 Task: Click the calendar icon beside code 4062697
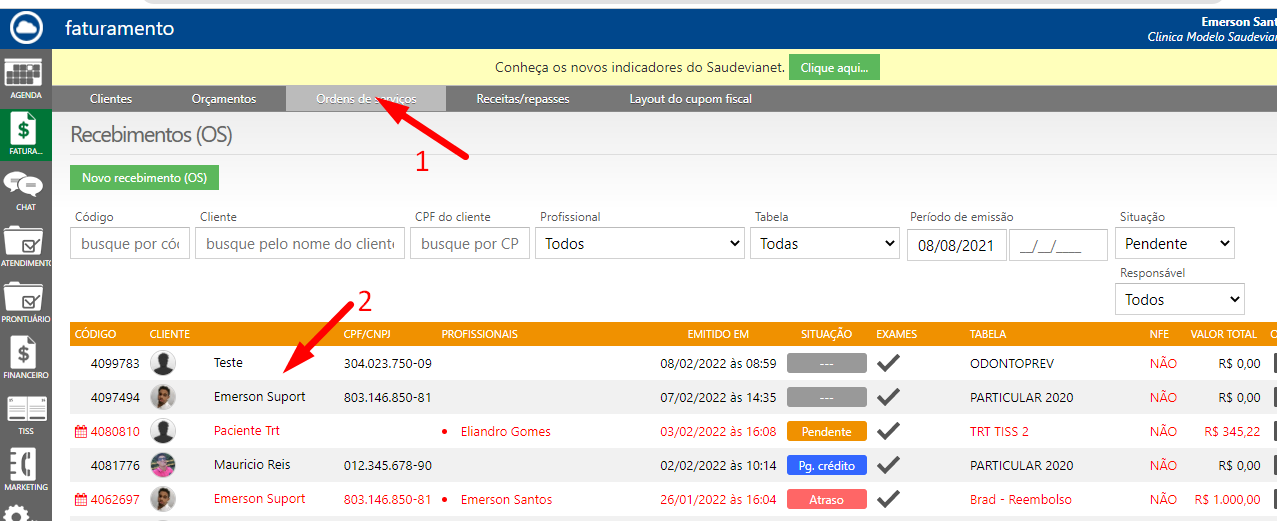[x=82, y=499]
